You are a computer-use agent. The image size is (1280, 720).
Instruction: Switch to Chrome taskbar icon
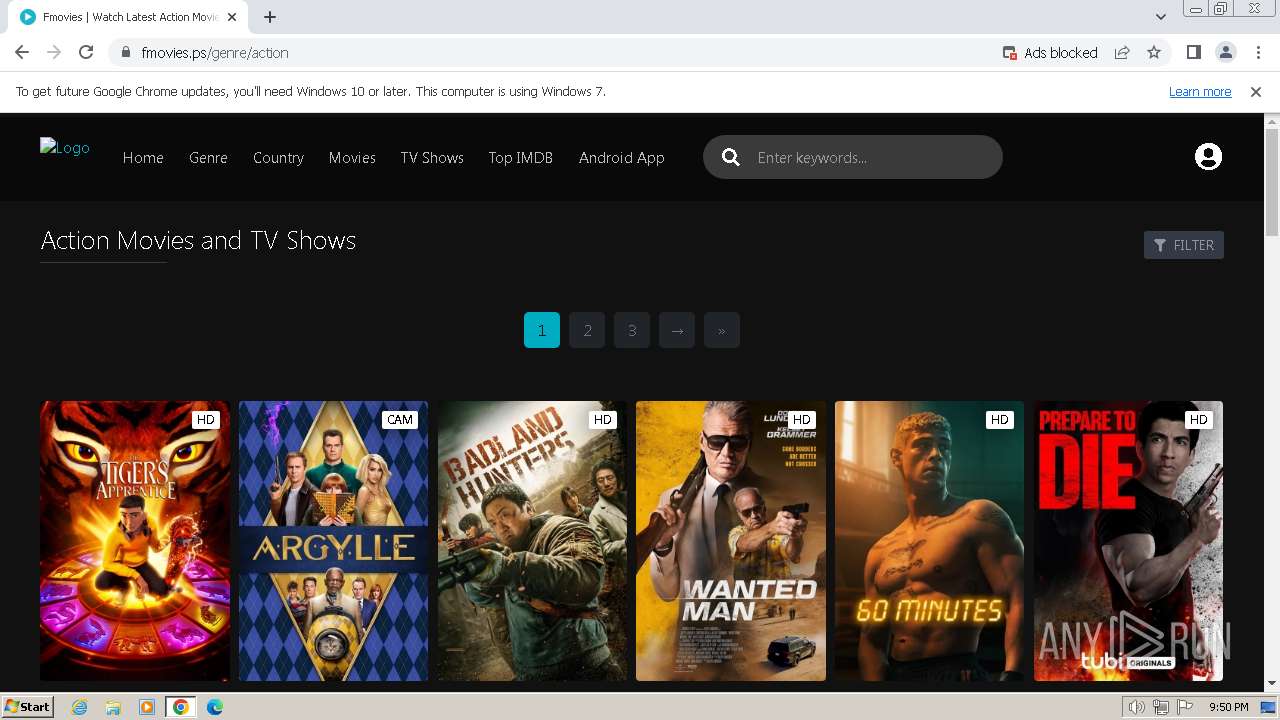181,707
